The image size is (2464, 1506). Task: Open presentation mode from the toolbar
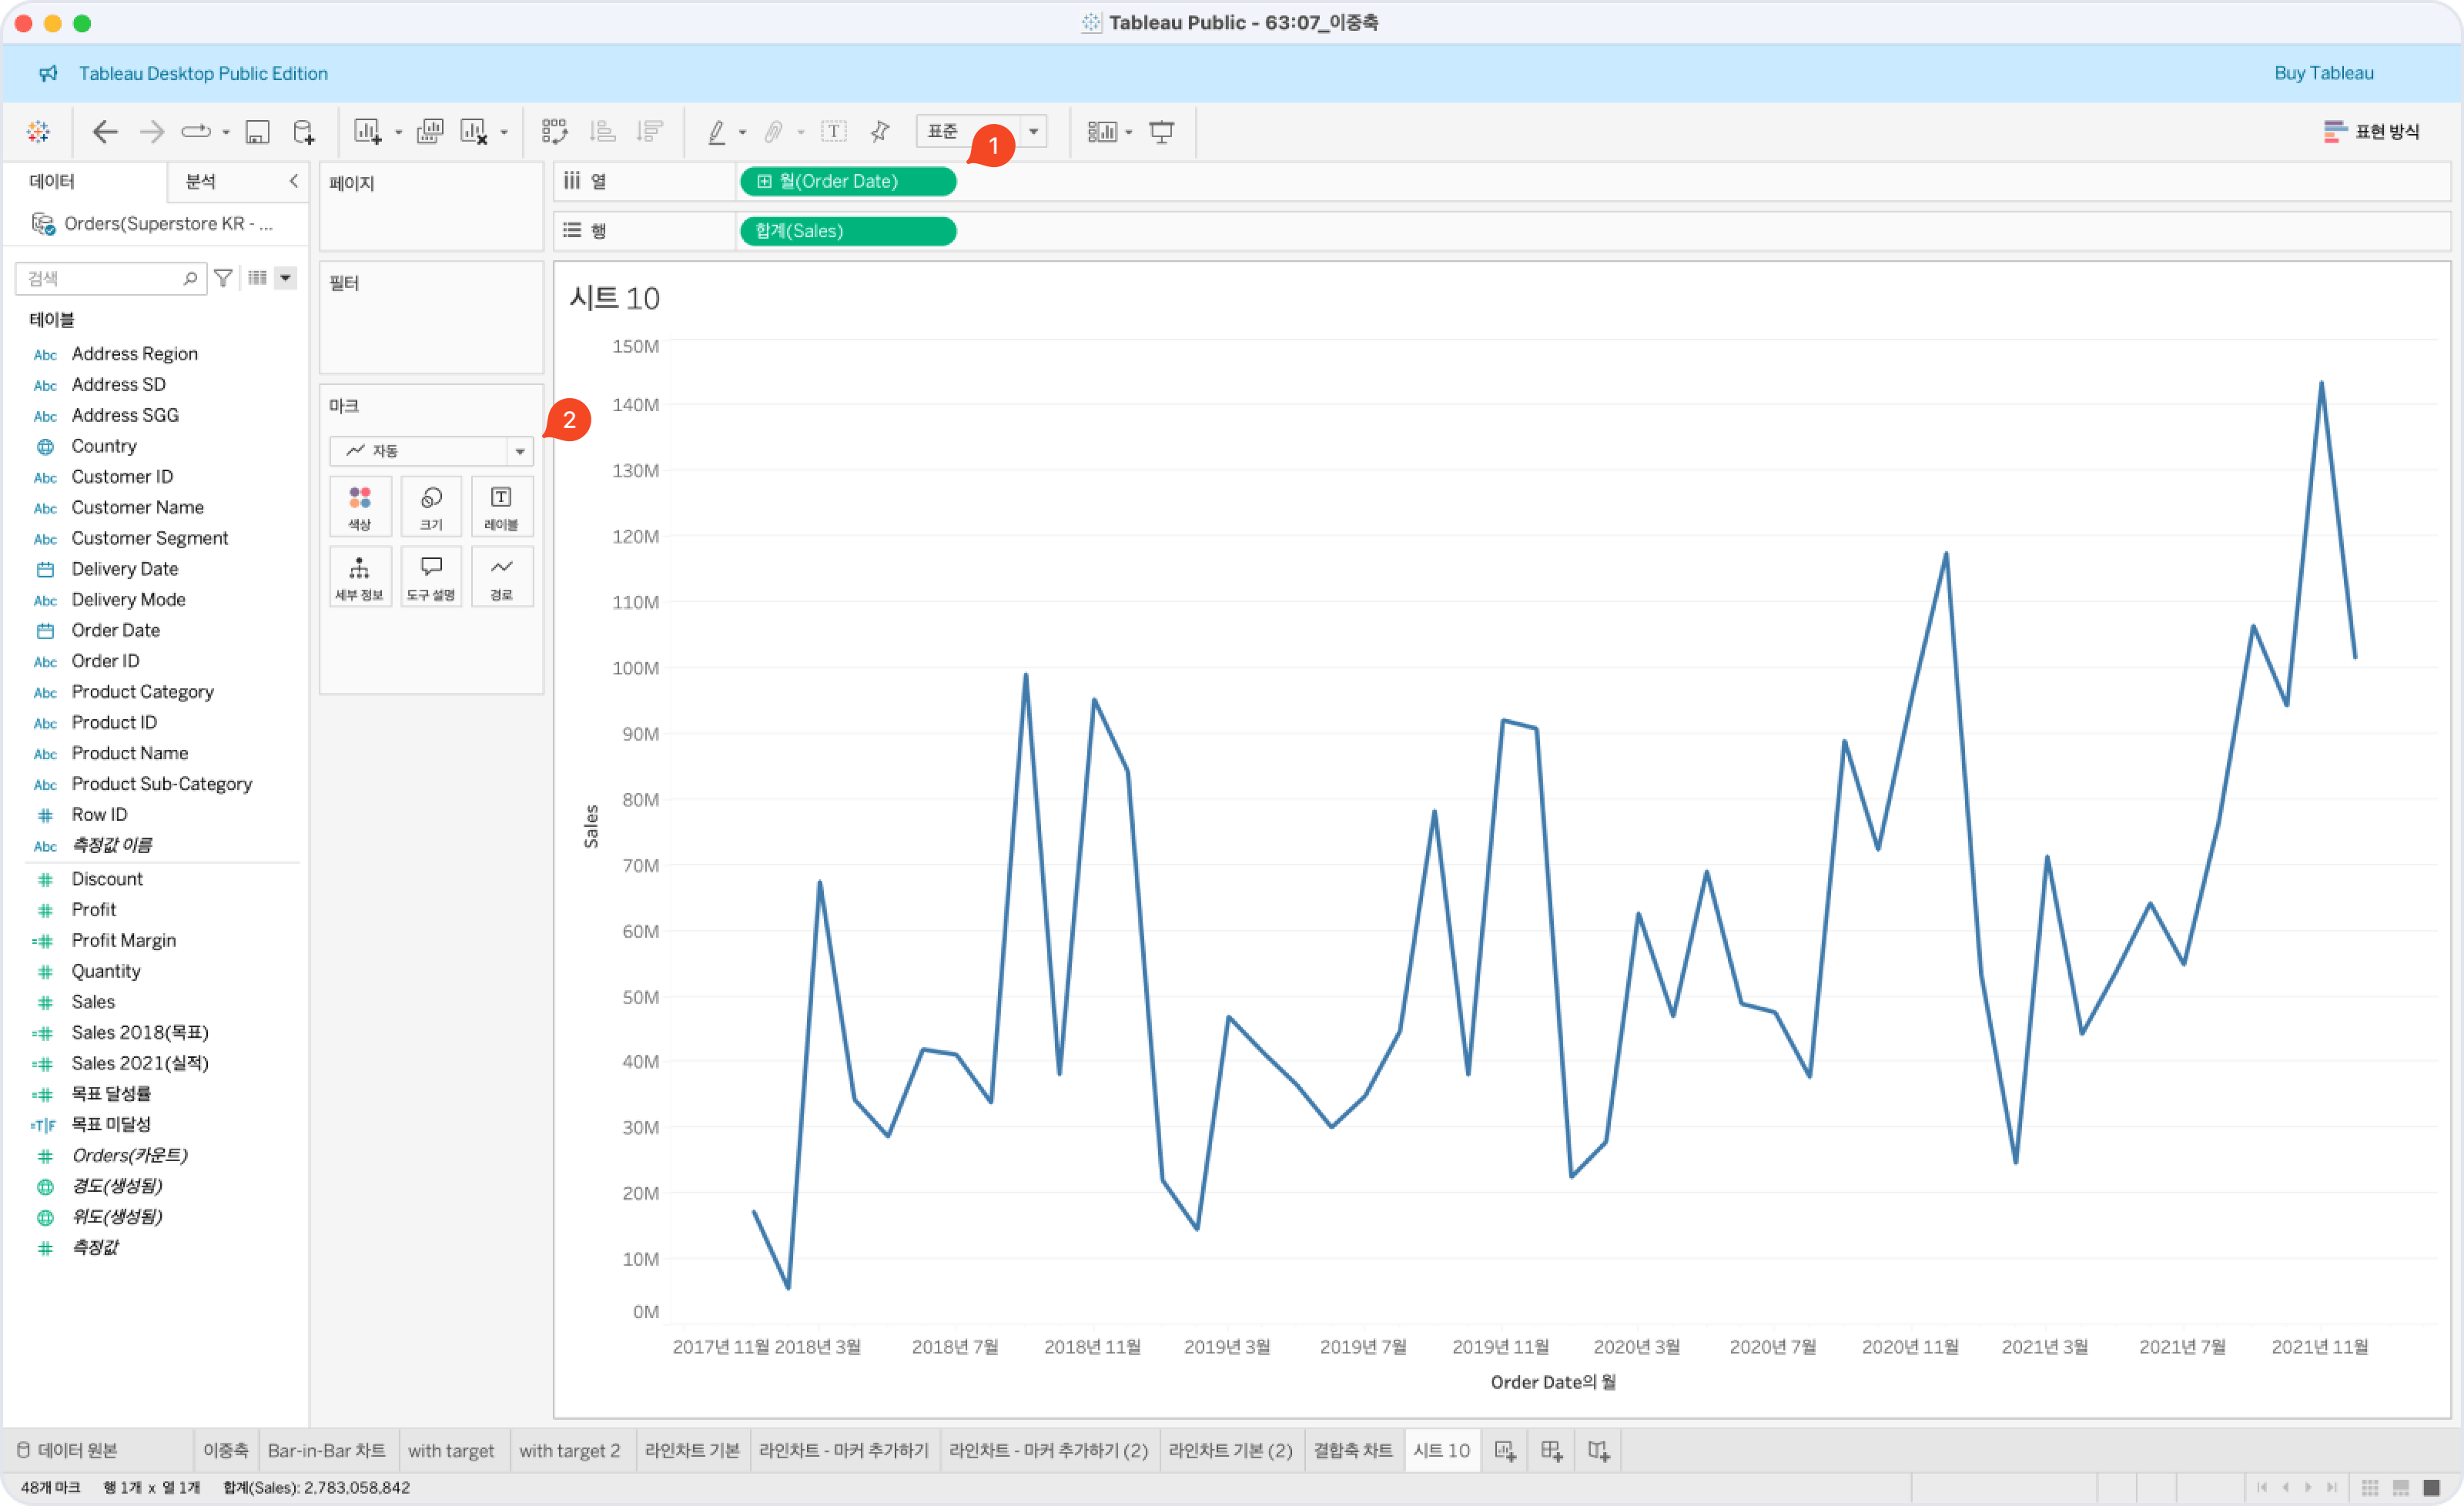pyautogui.click(x=1161, y=131)
